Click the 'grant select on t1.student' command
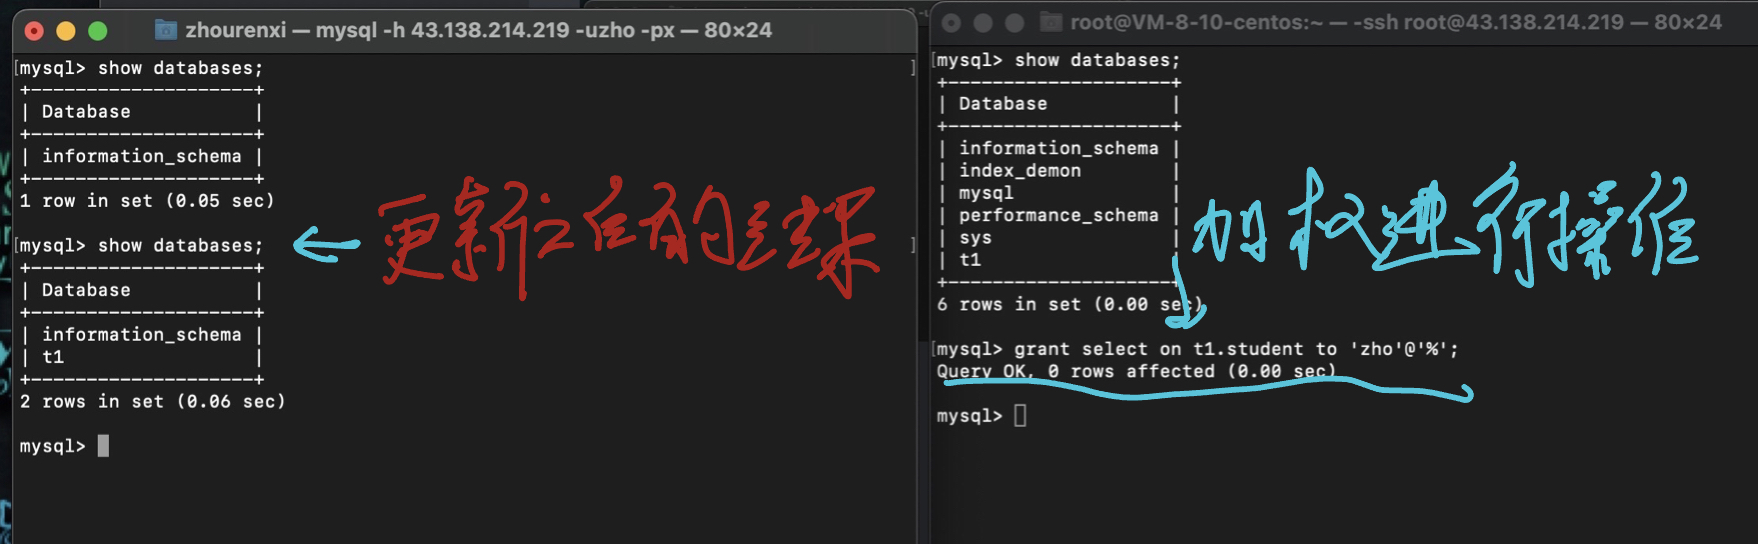Viewport: 1758px width, 544px height. (1236, 349)
